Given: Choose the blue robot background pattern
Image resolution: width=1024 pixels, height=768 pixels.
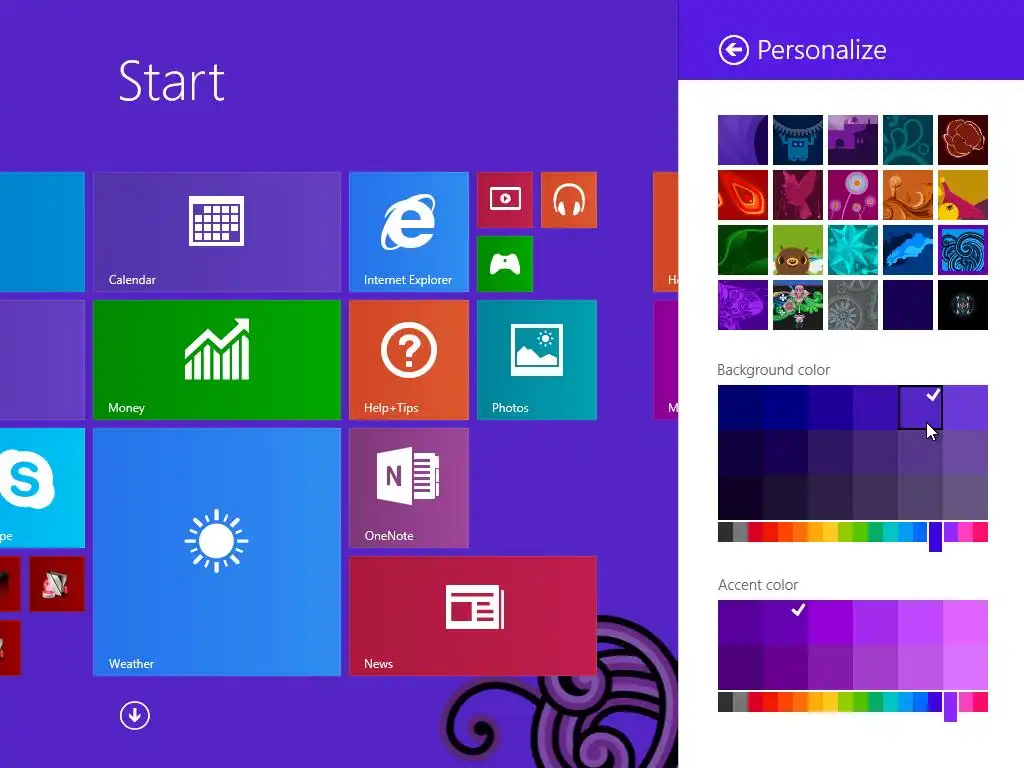Looking at the screenshot, I should click(x=797, y=140).
